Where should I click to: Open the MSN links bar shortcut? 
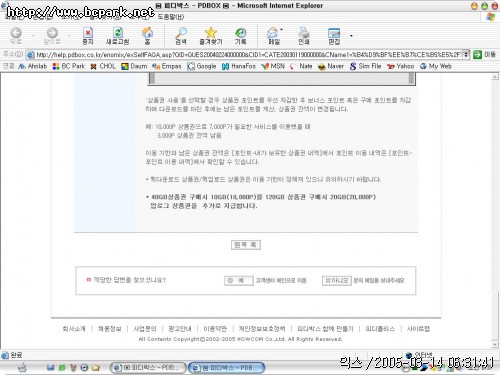(x=273, y=66)
